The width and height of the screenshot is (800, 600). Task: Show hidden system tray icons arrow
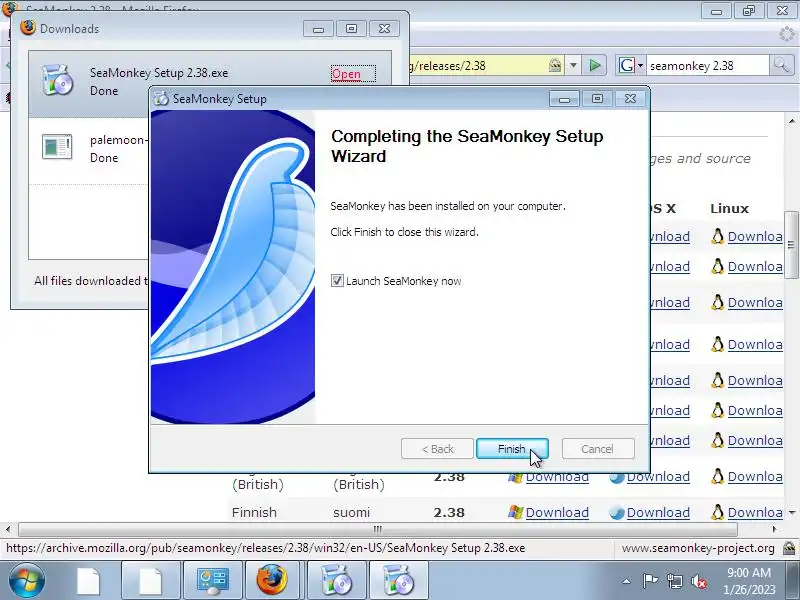click(627, 581)
